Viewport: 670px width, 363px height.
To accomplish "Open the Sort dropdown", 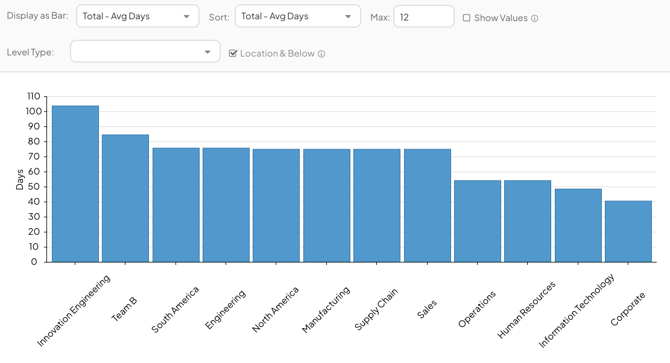I will pos(297,16).
